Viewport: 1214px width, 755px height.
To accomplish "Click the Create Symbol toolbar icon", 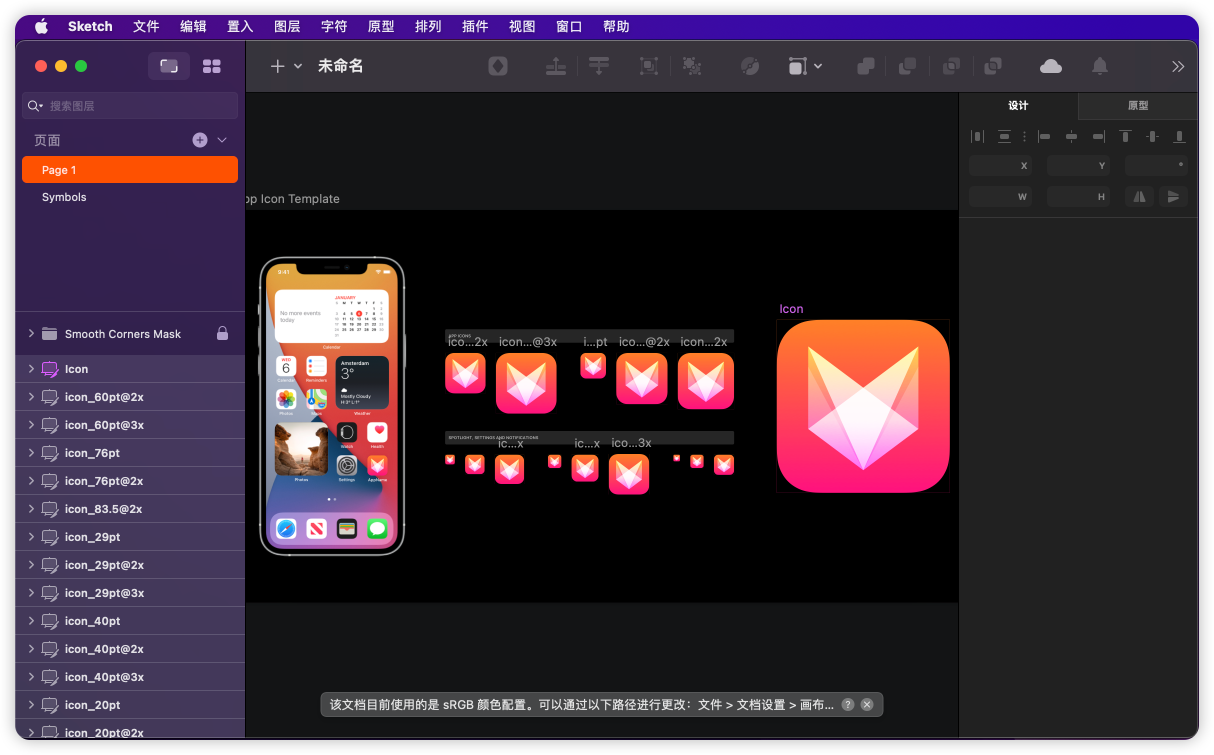I will [497, 66].
